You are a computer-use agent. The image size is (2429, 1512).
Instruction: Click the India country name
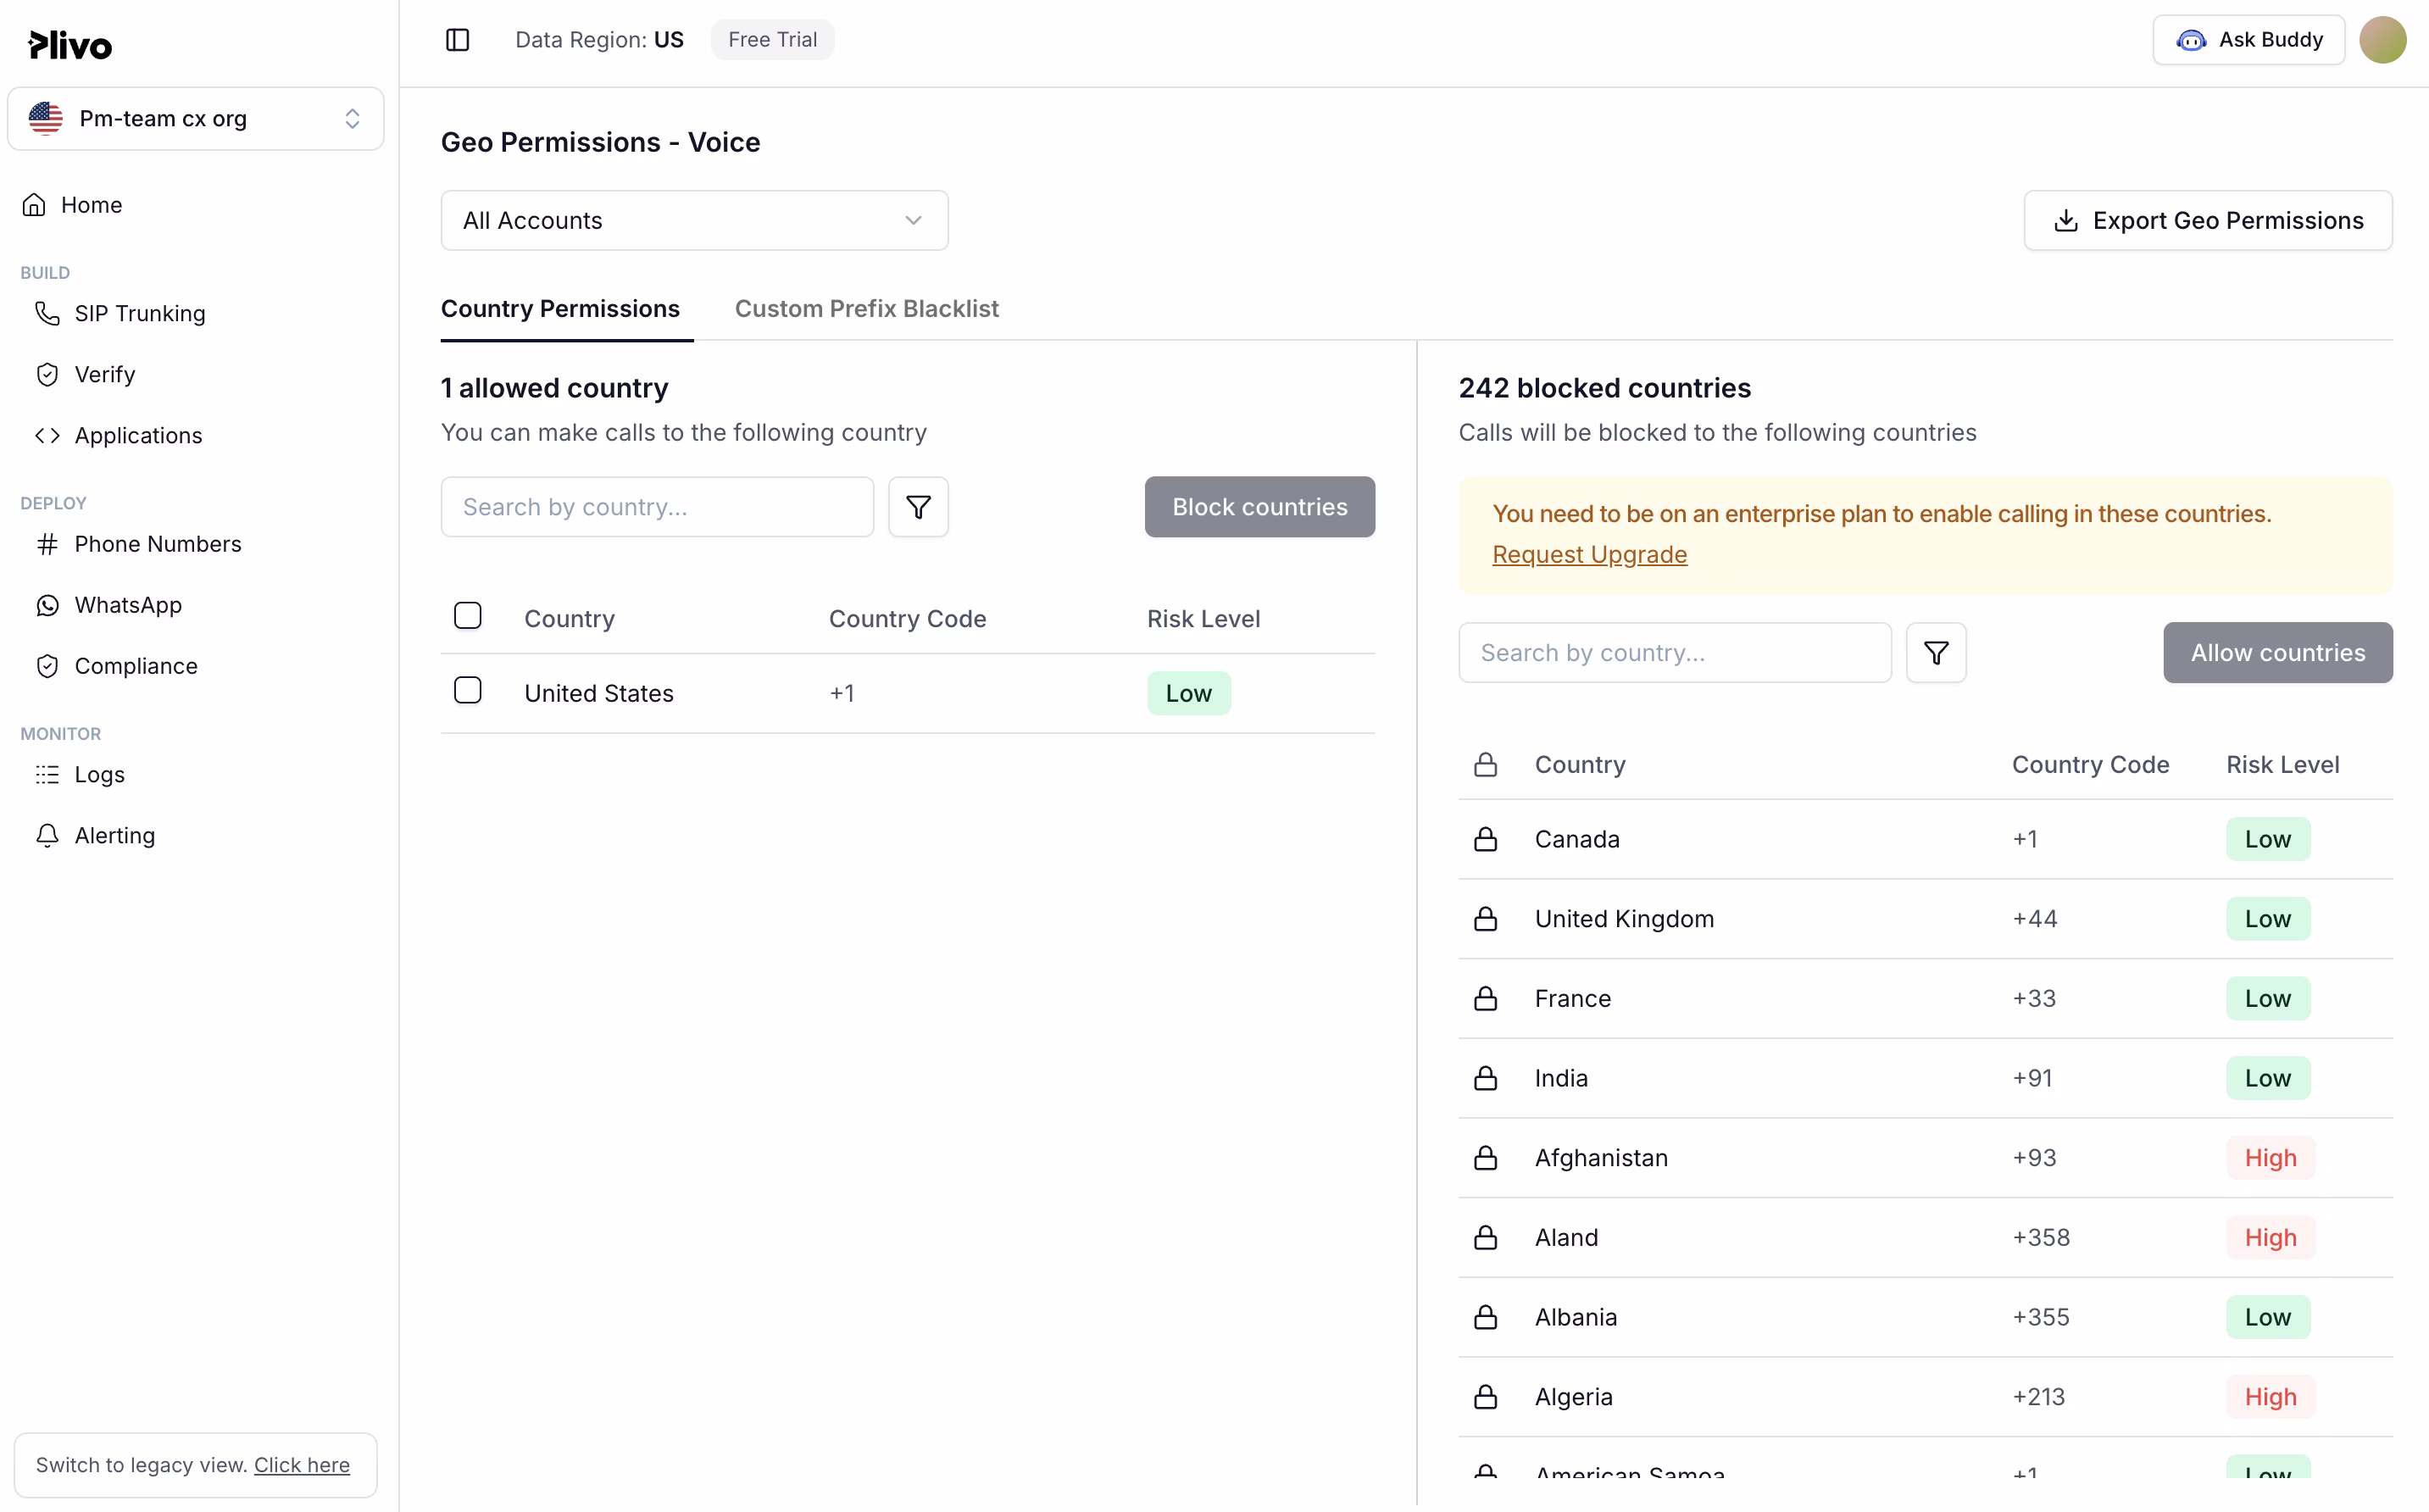[1561, 1078]
